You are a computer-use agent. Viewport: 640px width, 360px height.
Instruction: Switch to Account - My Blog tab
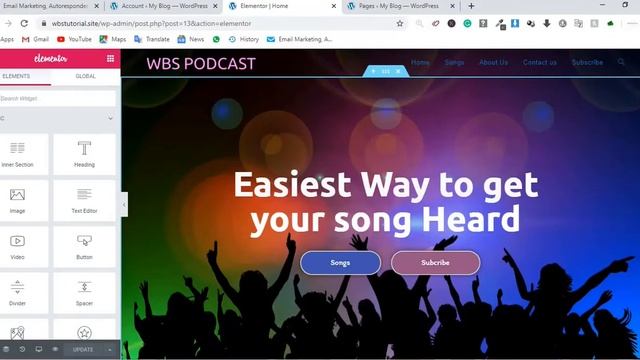(x=164, y=6)
